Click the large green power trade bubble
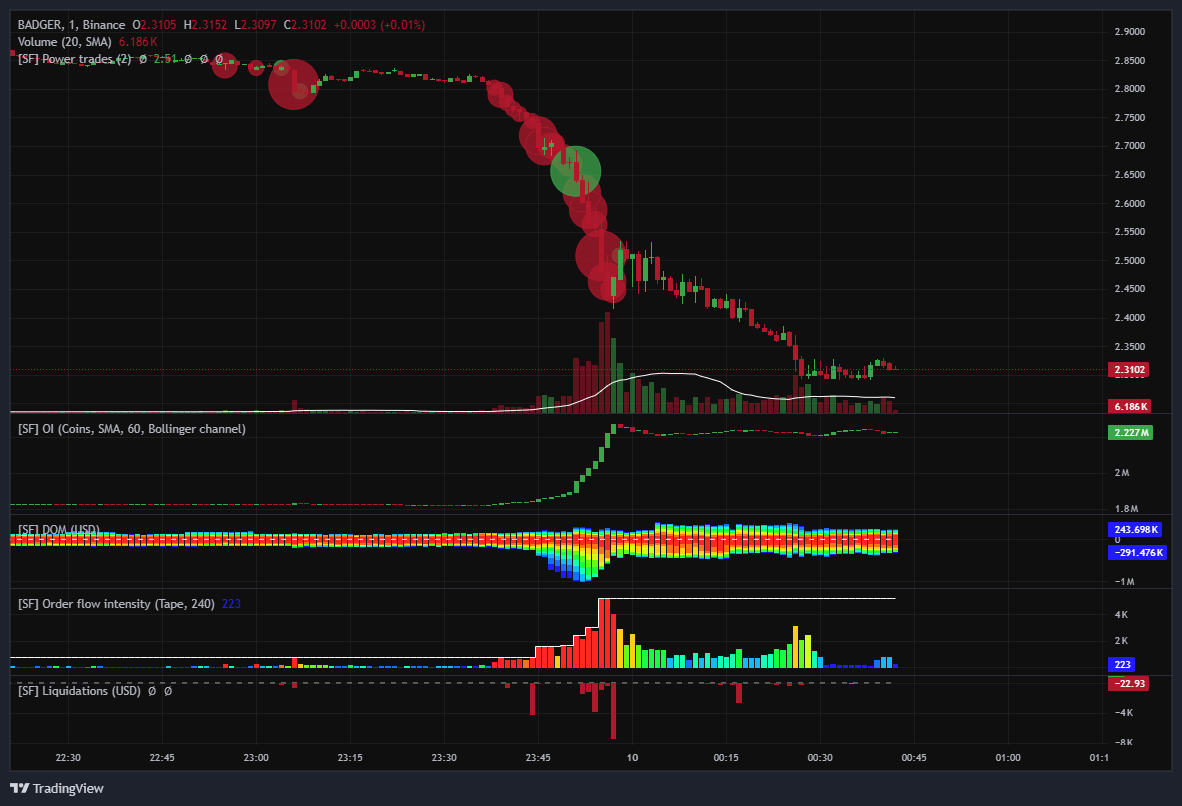 (575, 171)
